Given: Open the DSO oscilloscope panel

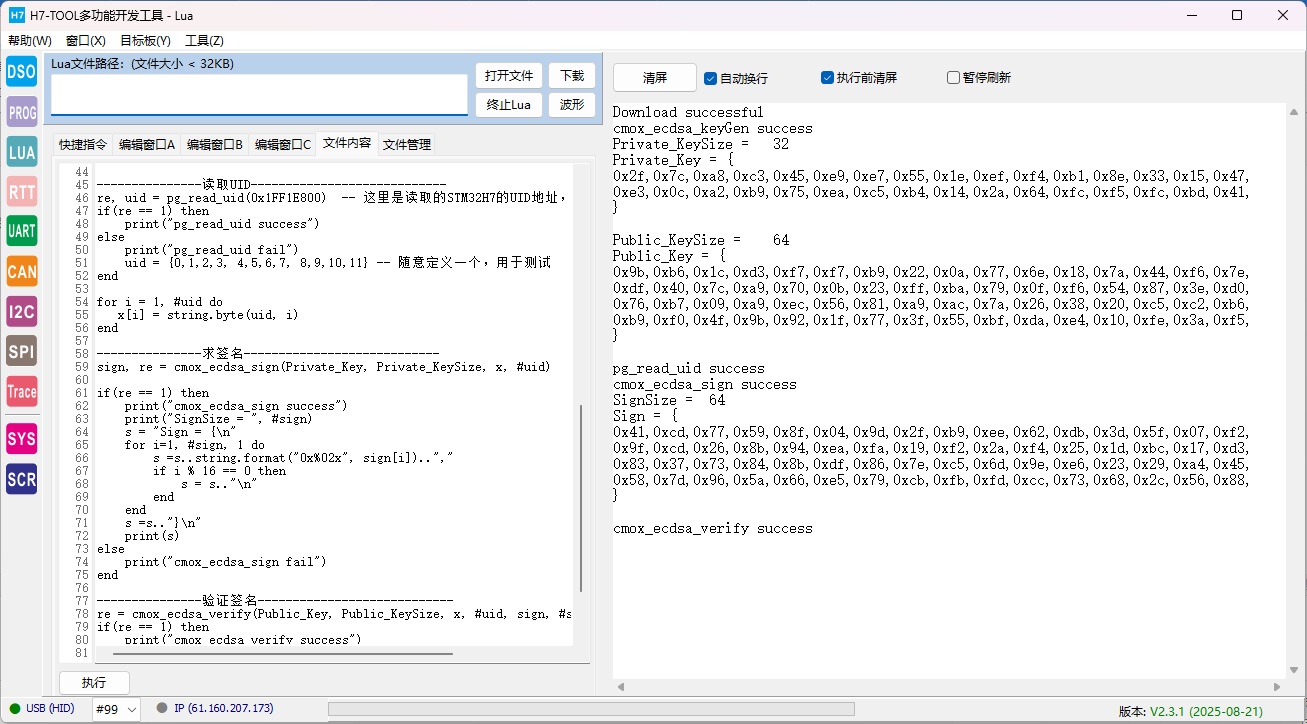Looking at the screenshot, I should (22, 71).
